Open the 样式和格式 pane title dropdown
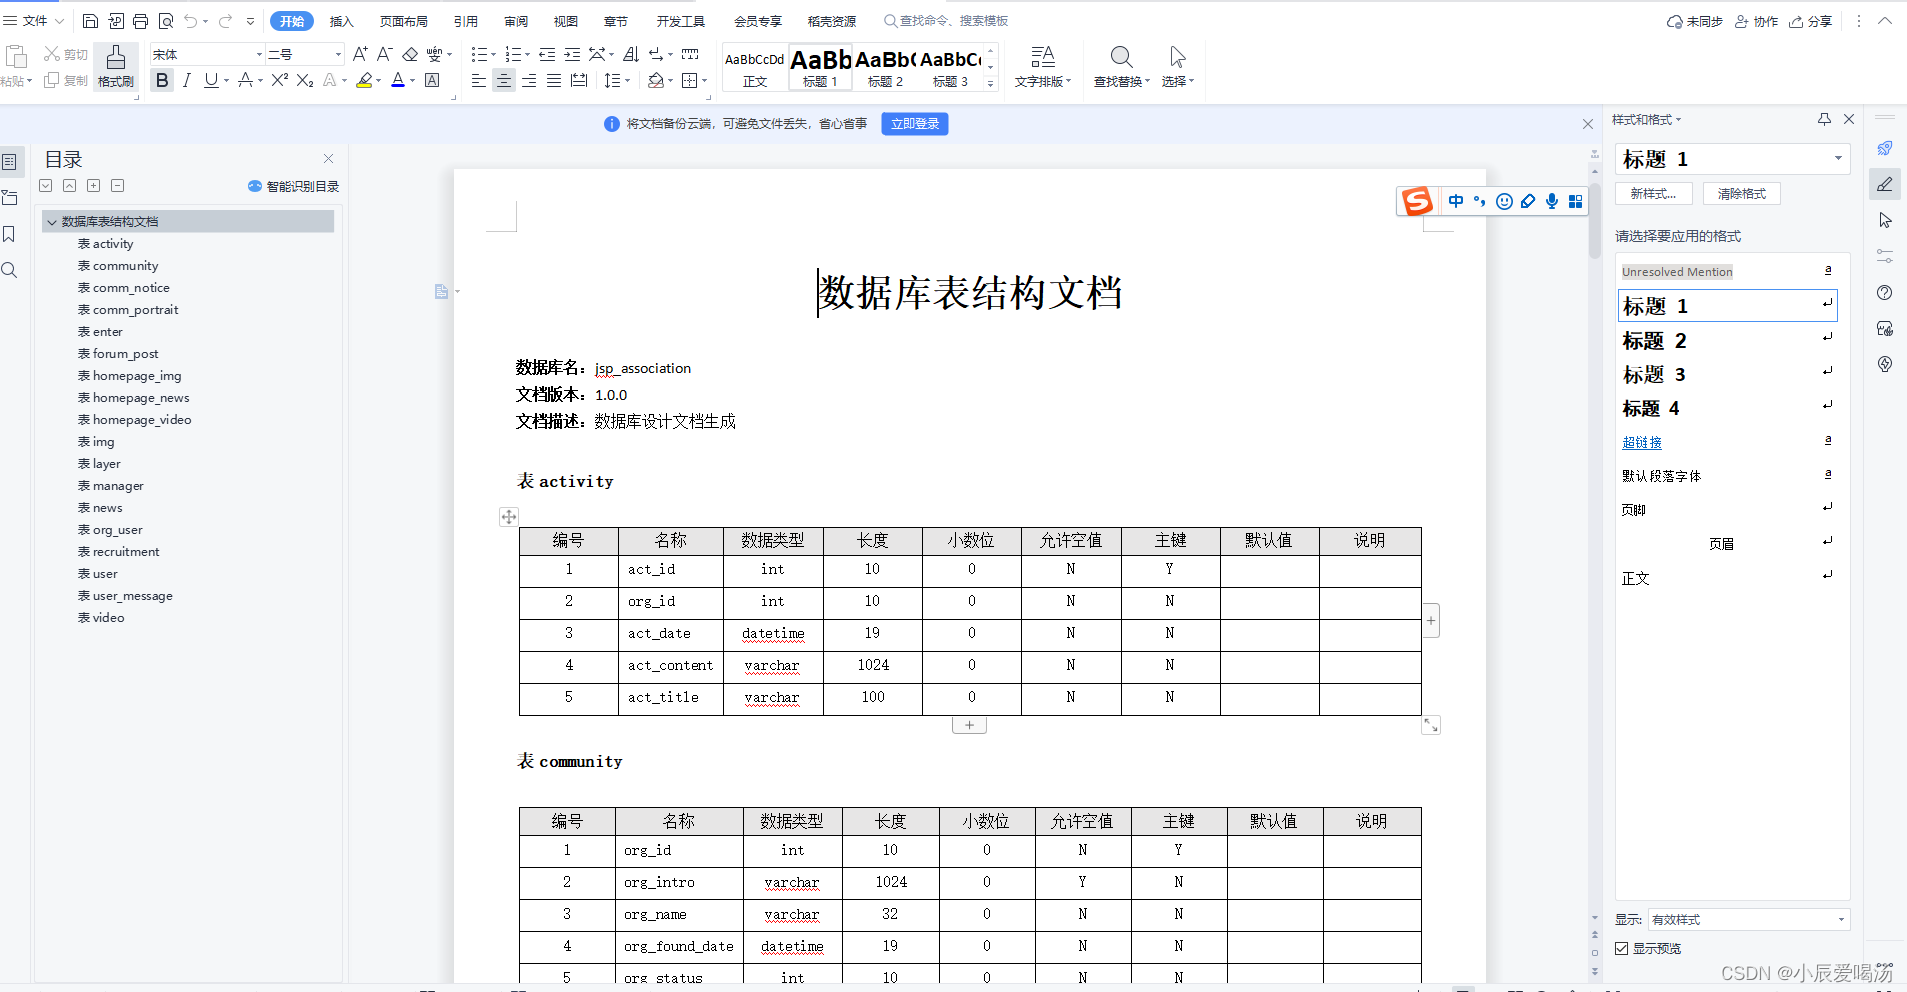This screenshot has height=992, width=1907. point(1646,119)
